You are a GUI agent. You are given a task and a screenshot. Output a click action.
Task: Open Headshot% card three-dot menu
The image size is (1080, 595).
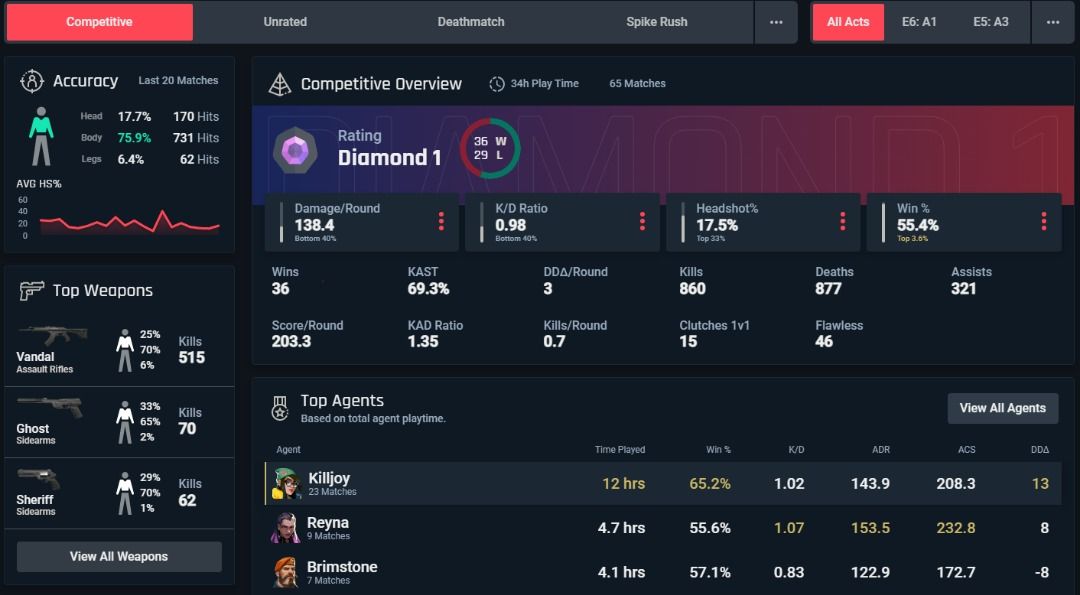tap(842, 221)
